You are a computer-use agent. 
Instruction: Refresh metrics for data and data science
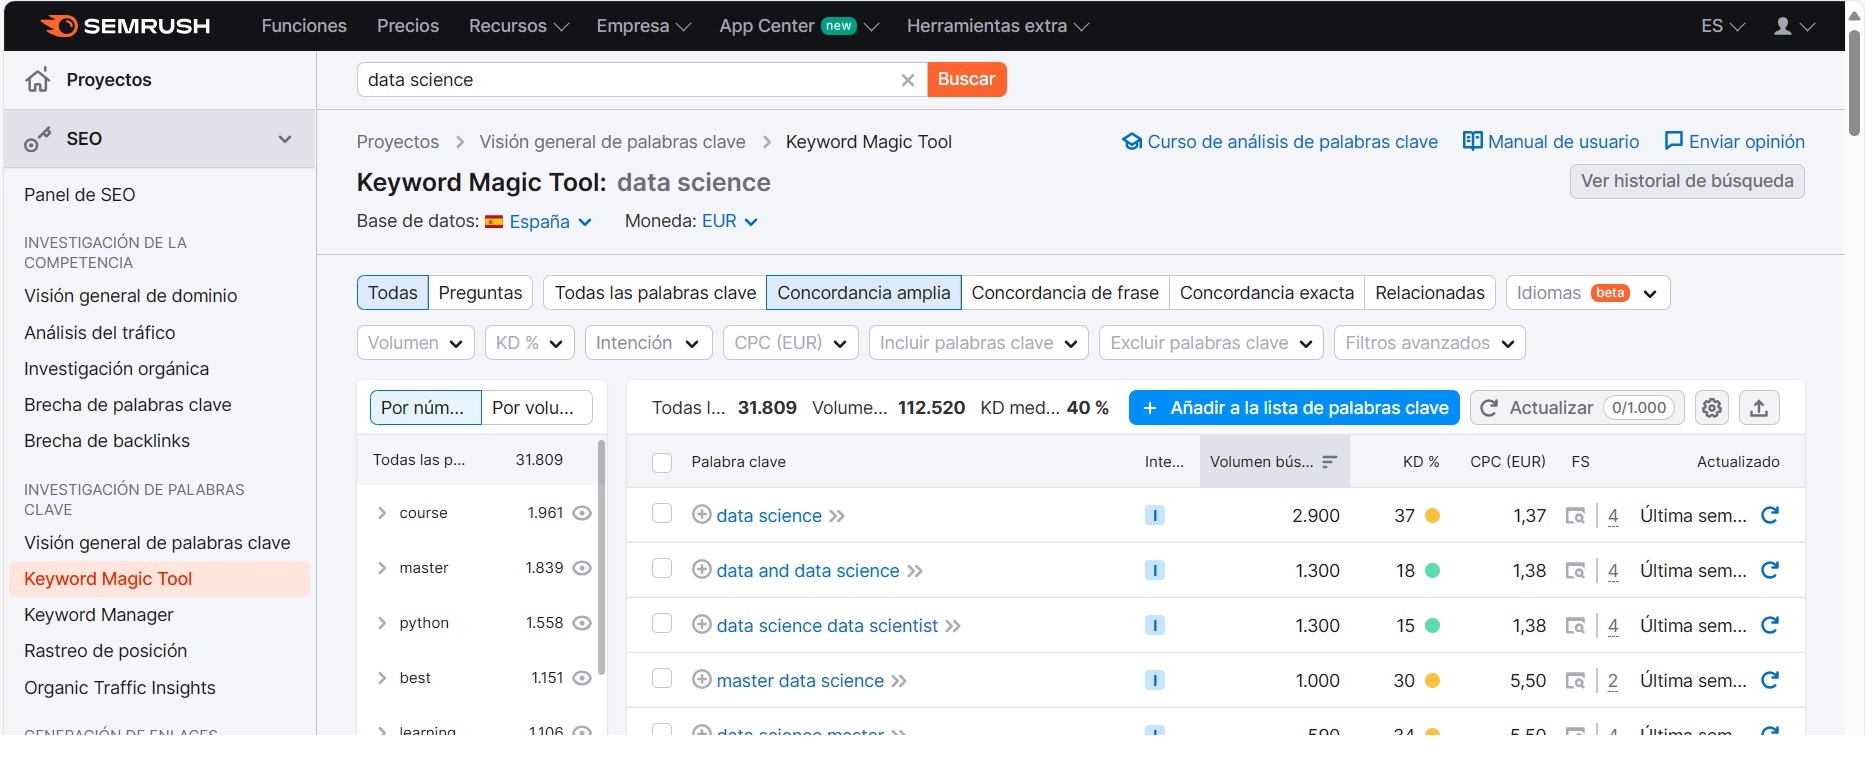pos(1770,570)
